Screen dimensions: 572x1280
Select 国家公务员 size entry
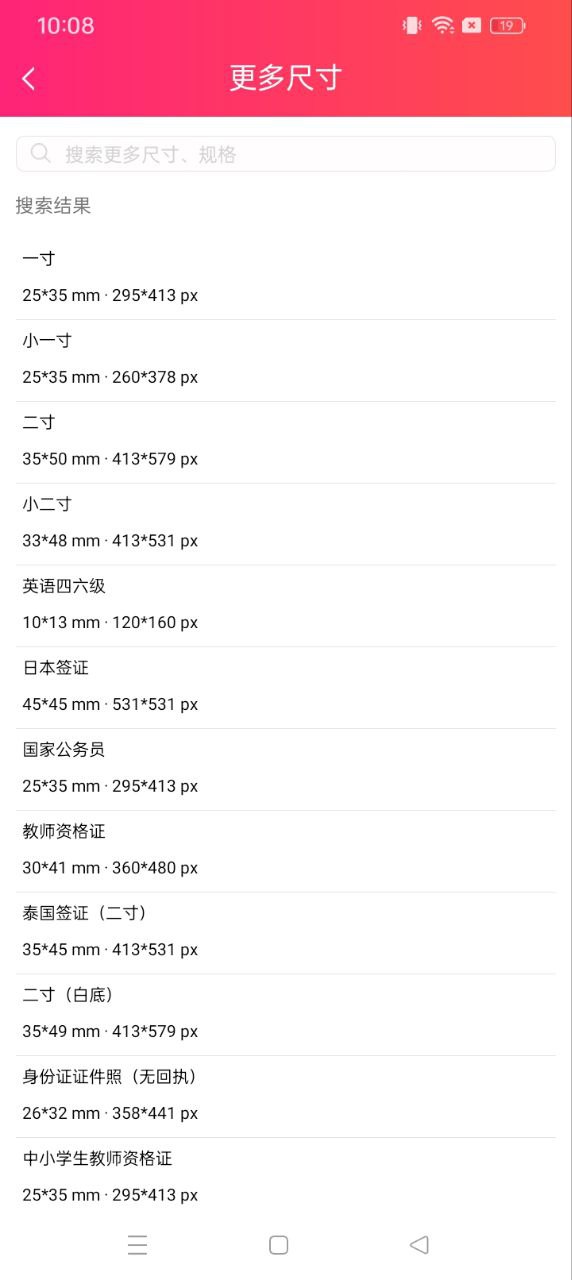[x=286, y=770]
